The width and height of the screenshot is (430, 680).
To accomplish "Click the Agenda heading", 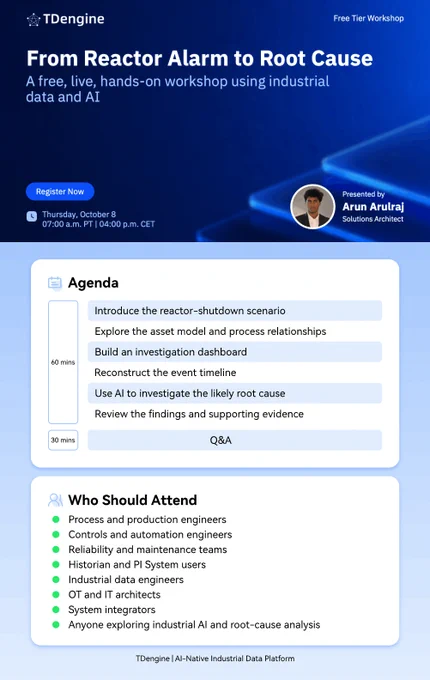I will click(93, 283).
